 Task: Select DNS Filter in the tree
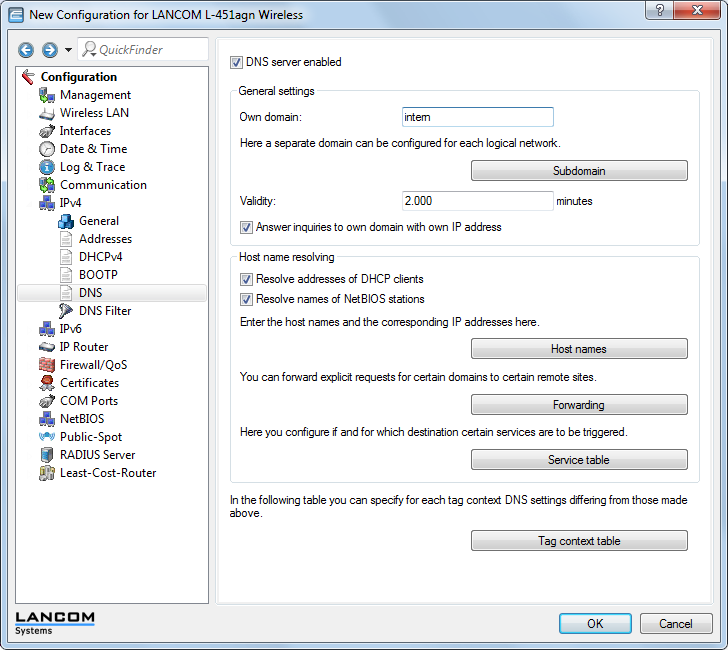coord(104,311)
